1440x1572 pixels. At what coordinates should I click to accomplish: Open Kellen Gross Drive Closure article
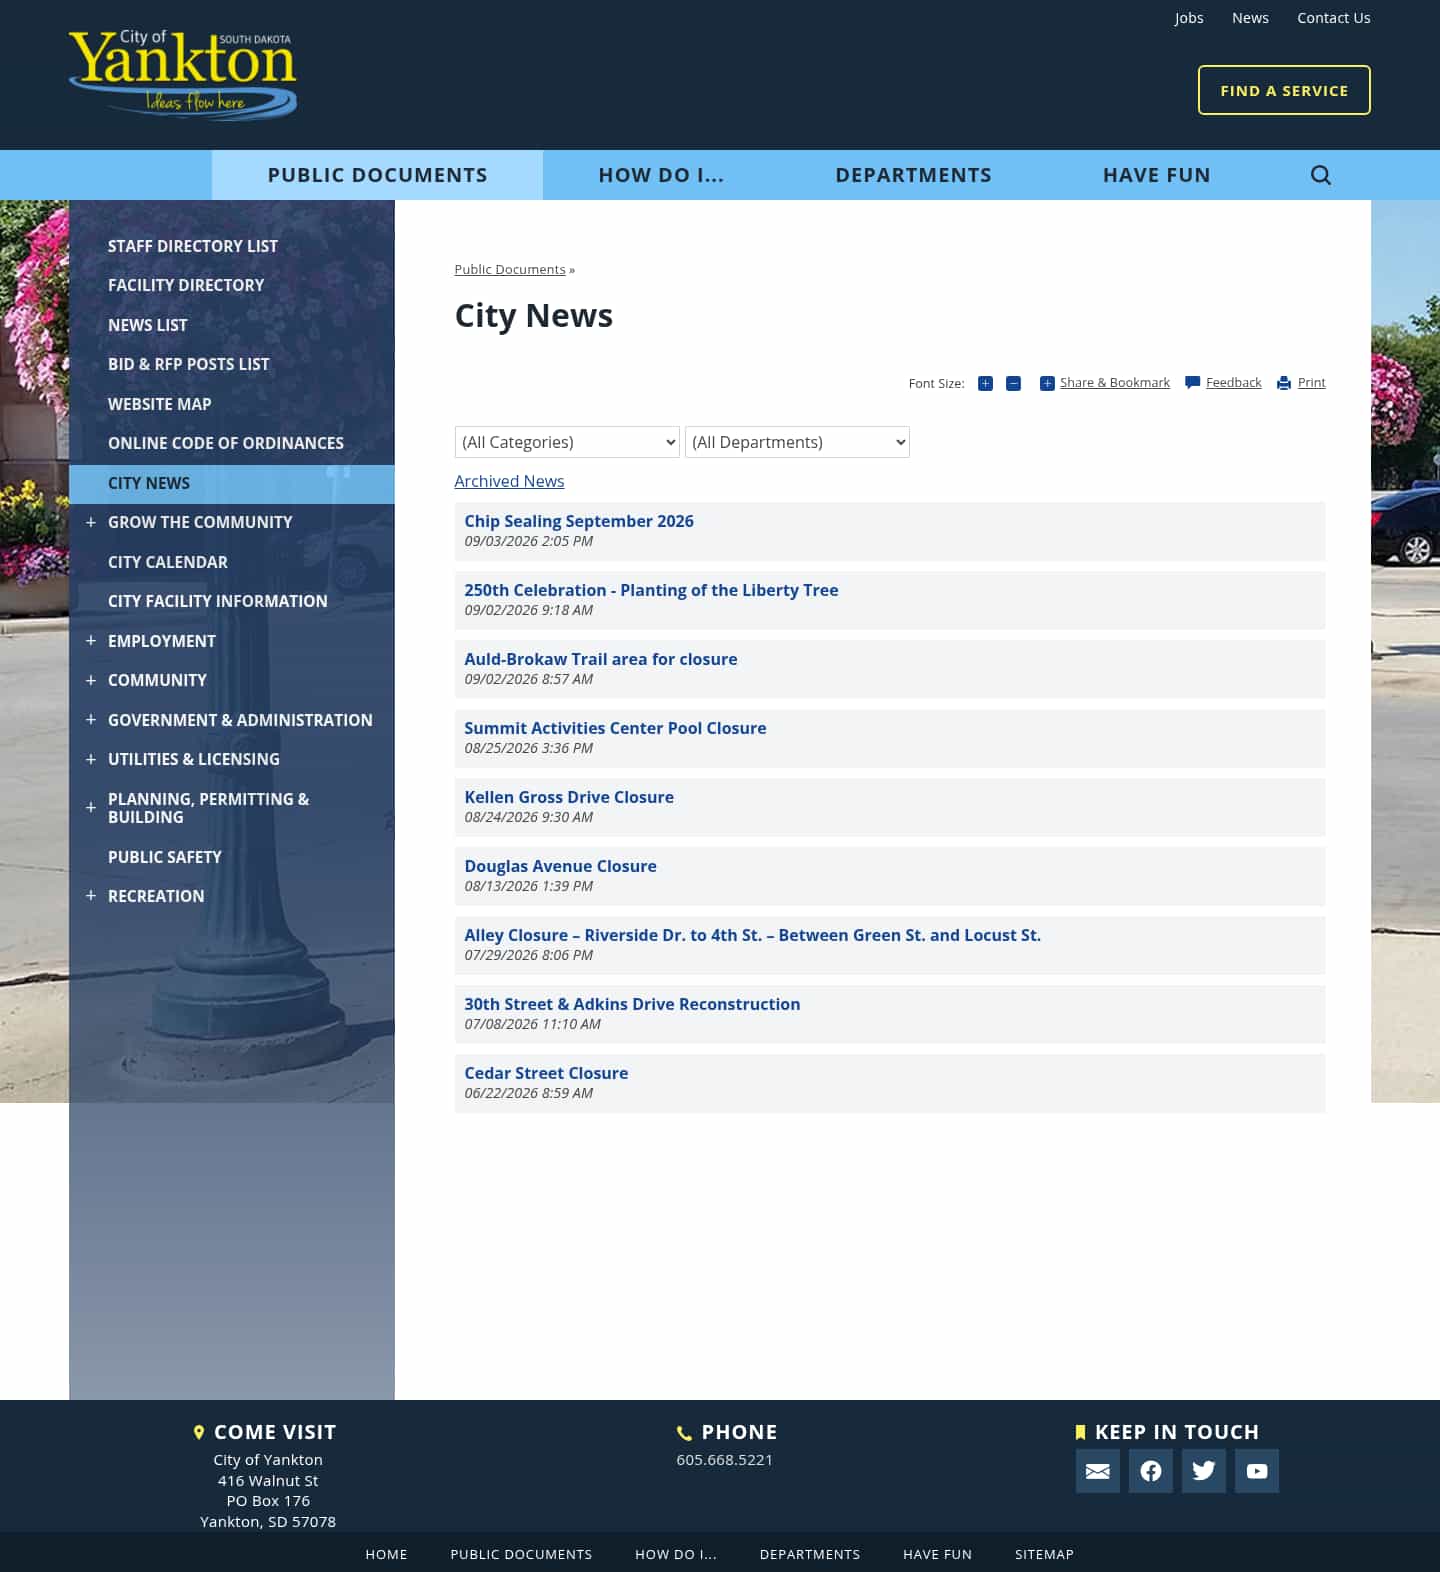pyautogui.click(x=569, y=797)
